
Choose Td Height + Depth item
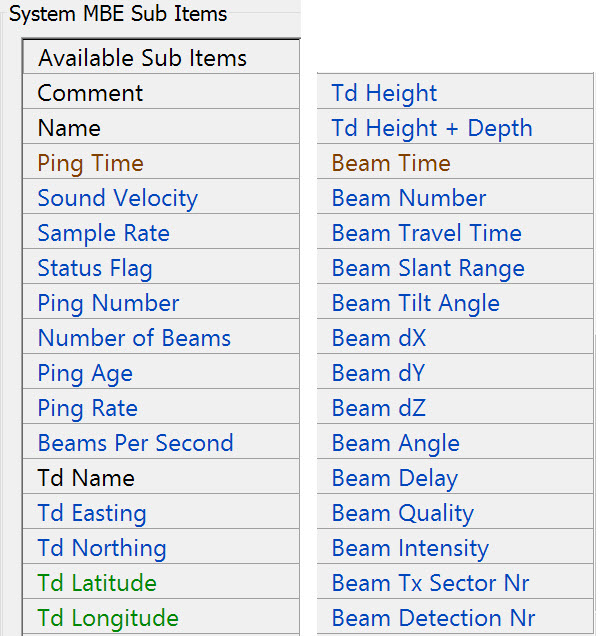click(432, 128)
